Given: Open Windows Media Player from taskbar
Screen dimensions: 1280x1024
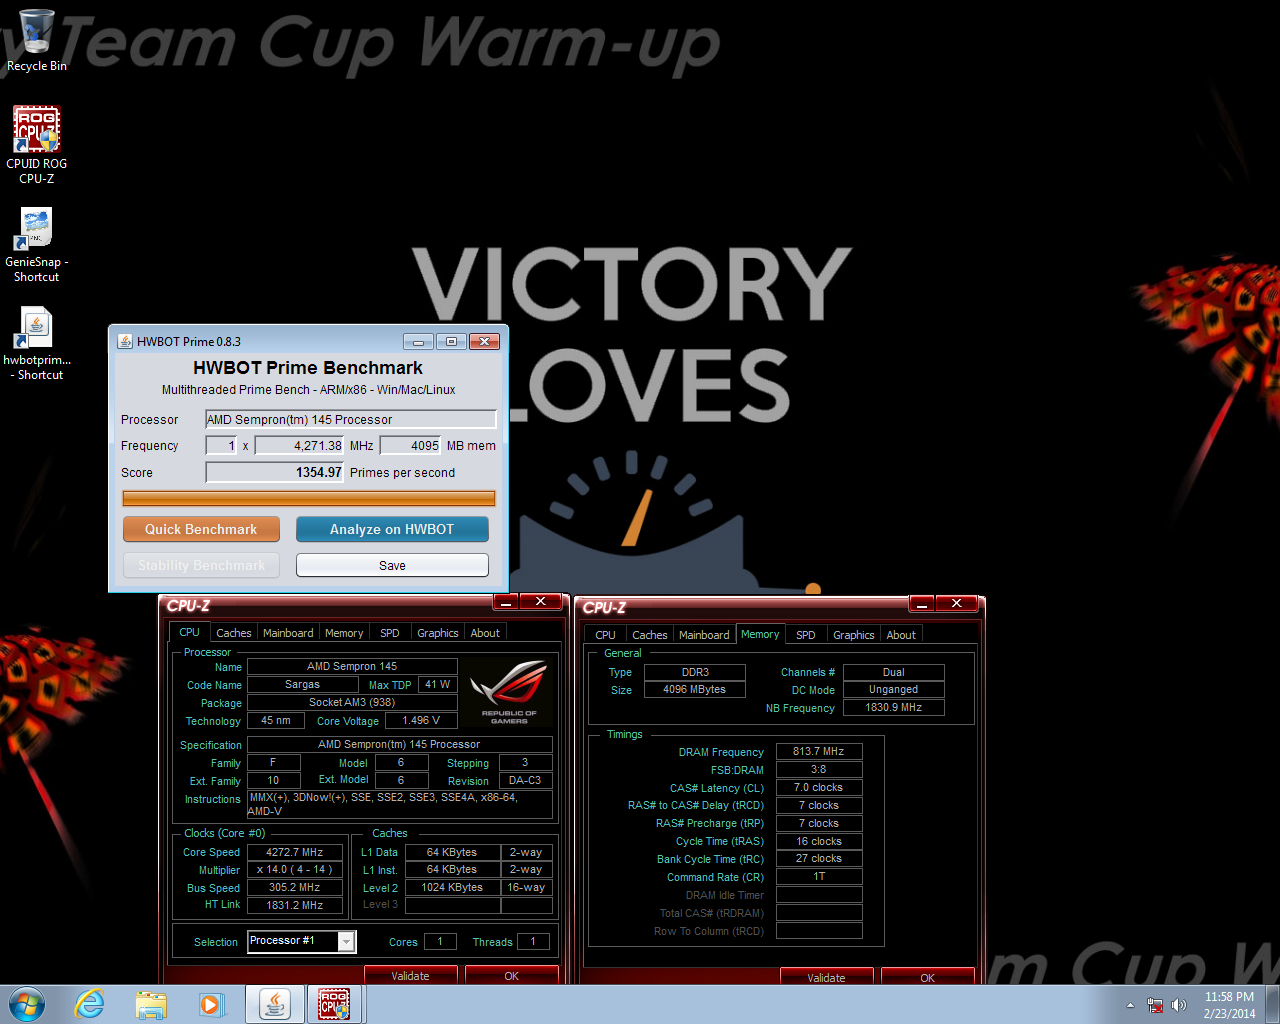Looking at the screenshot, I should click(x=211, y=1004).
